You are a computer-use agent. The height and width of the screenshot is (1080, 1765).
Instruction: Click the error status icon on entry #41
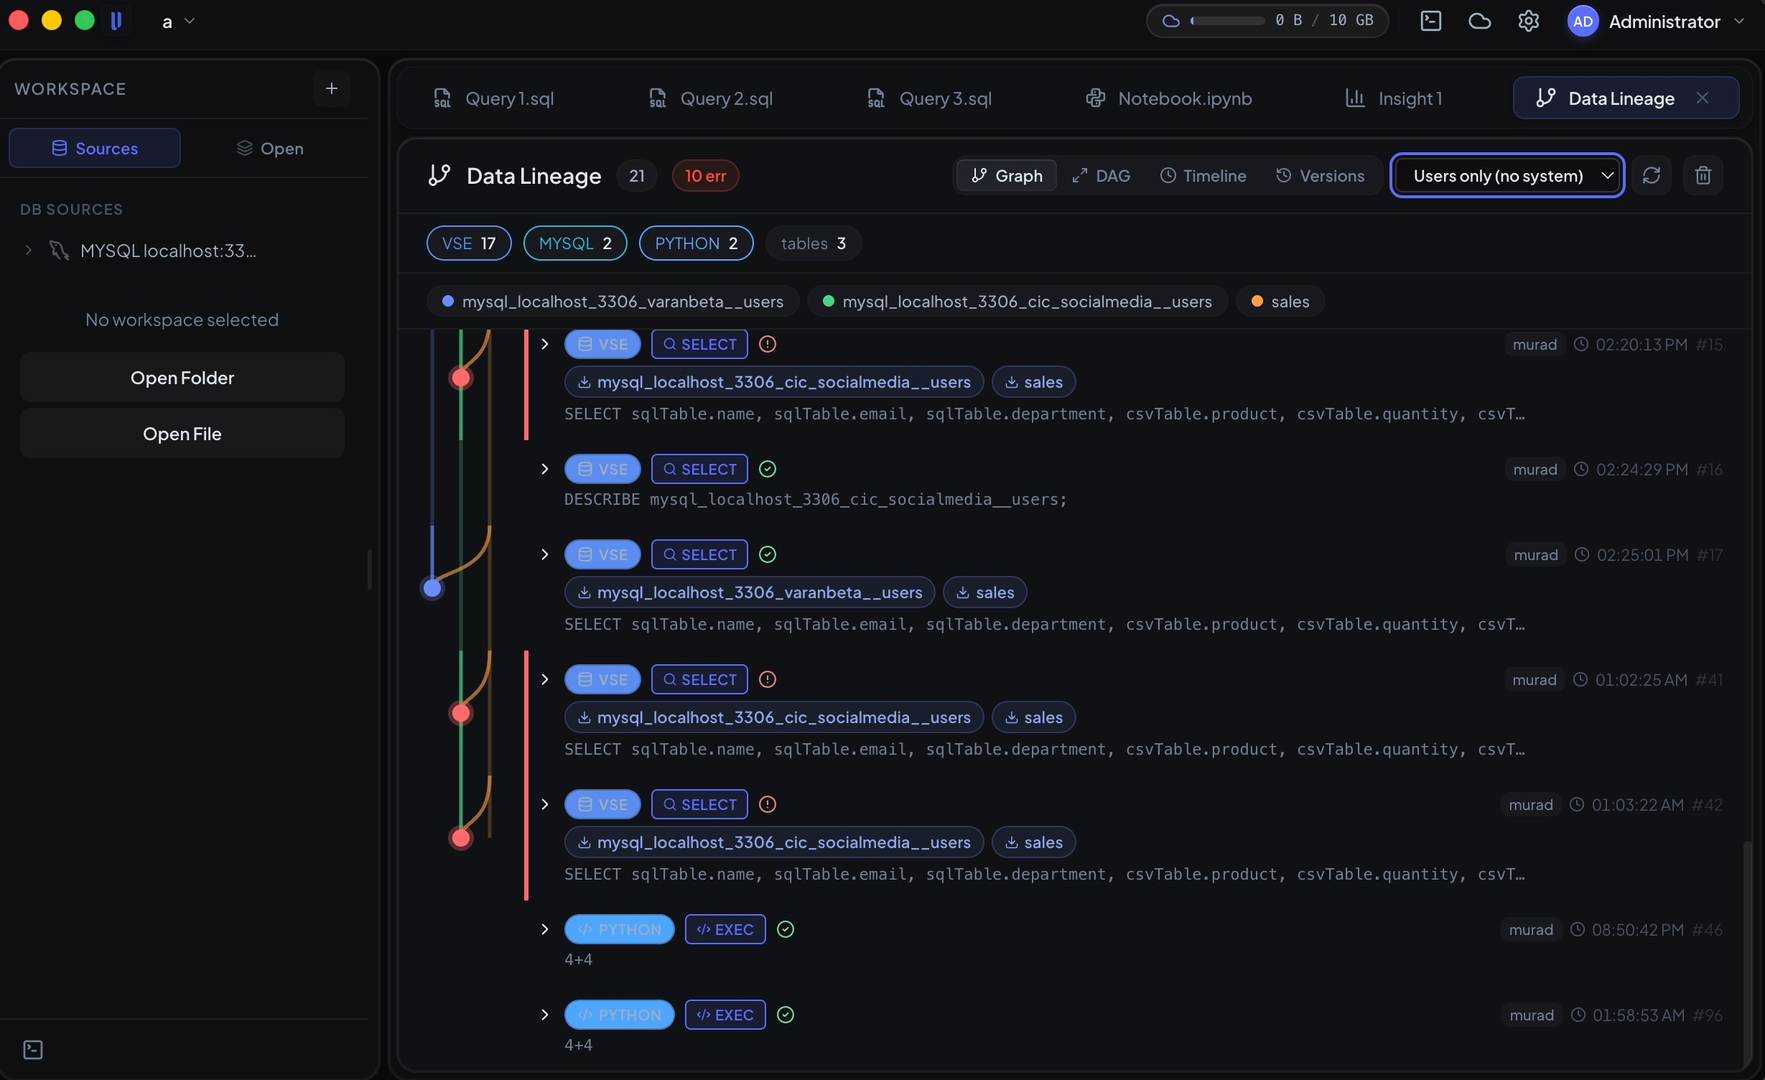coord(767,679)
